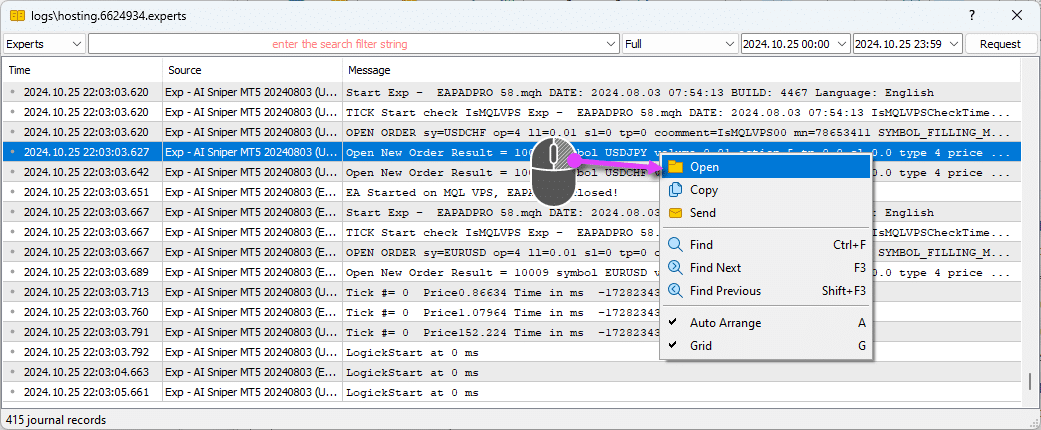Click the vertical scrollbar thumb
Viewport: 1041px width, 430px height.
click(x=1029, y=383)
